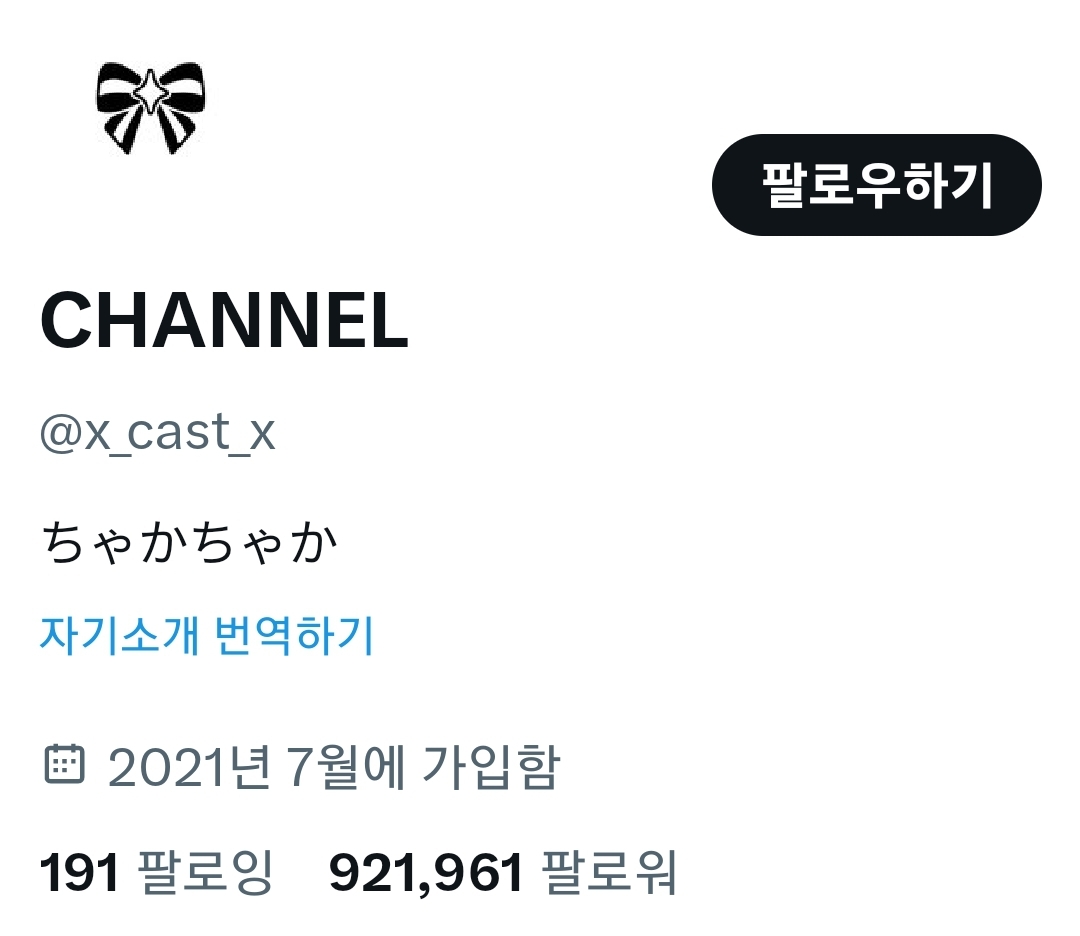Tap the 팔로잉 label

[x=205, y=872]
